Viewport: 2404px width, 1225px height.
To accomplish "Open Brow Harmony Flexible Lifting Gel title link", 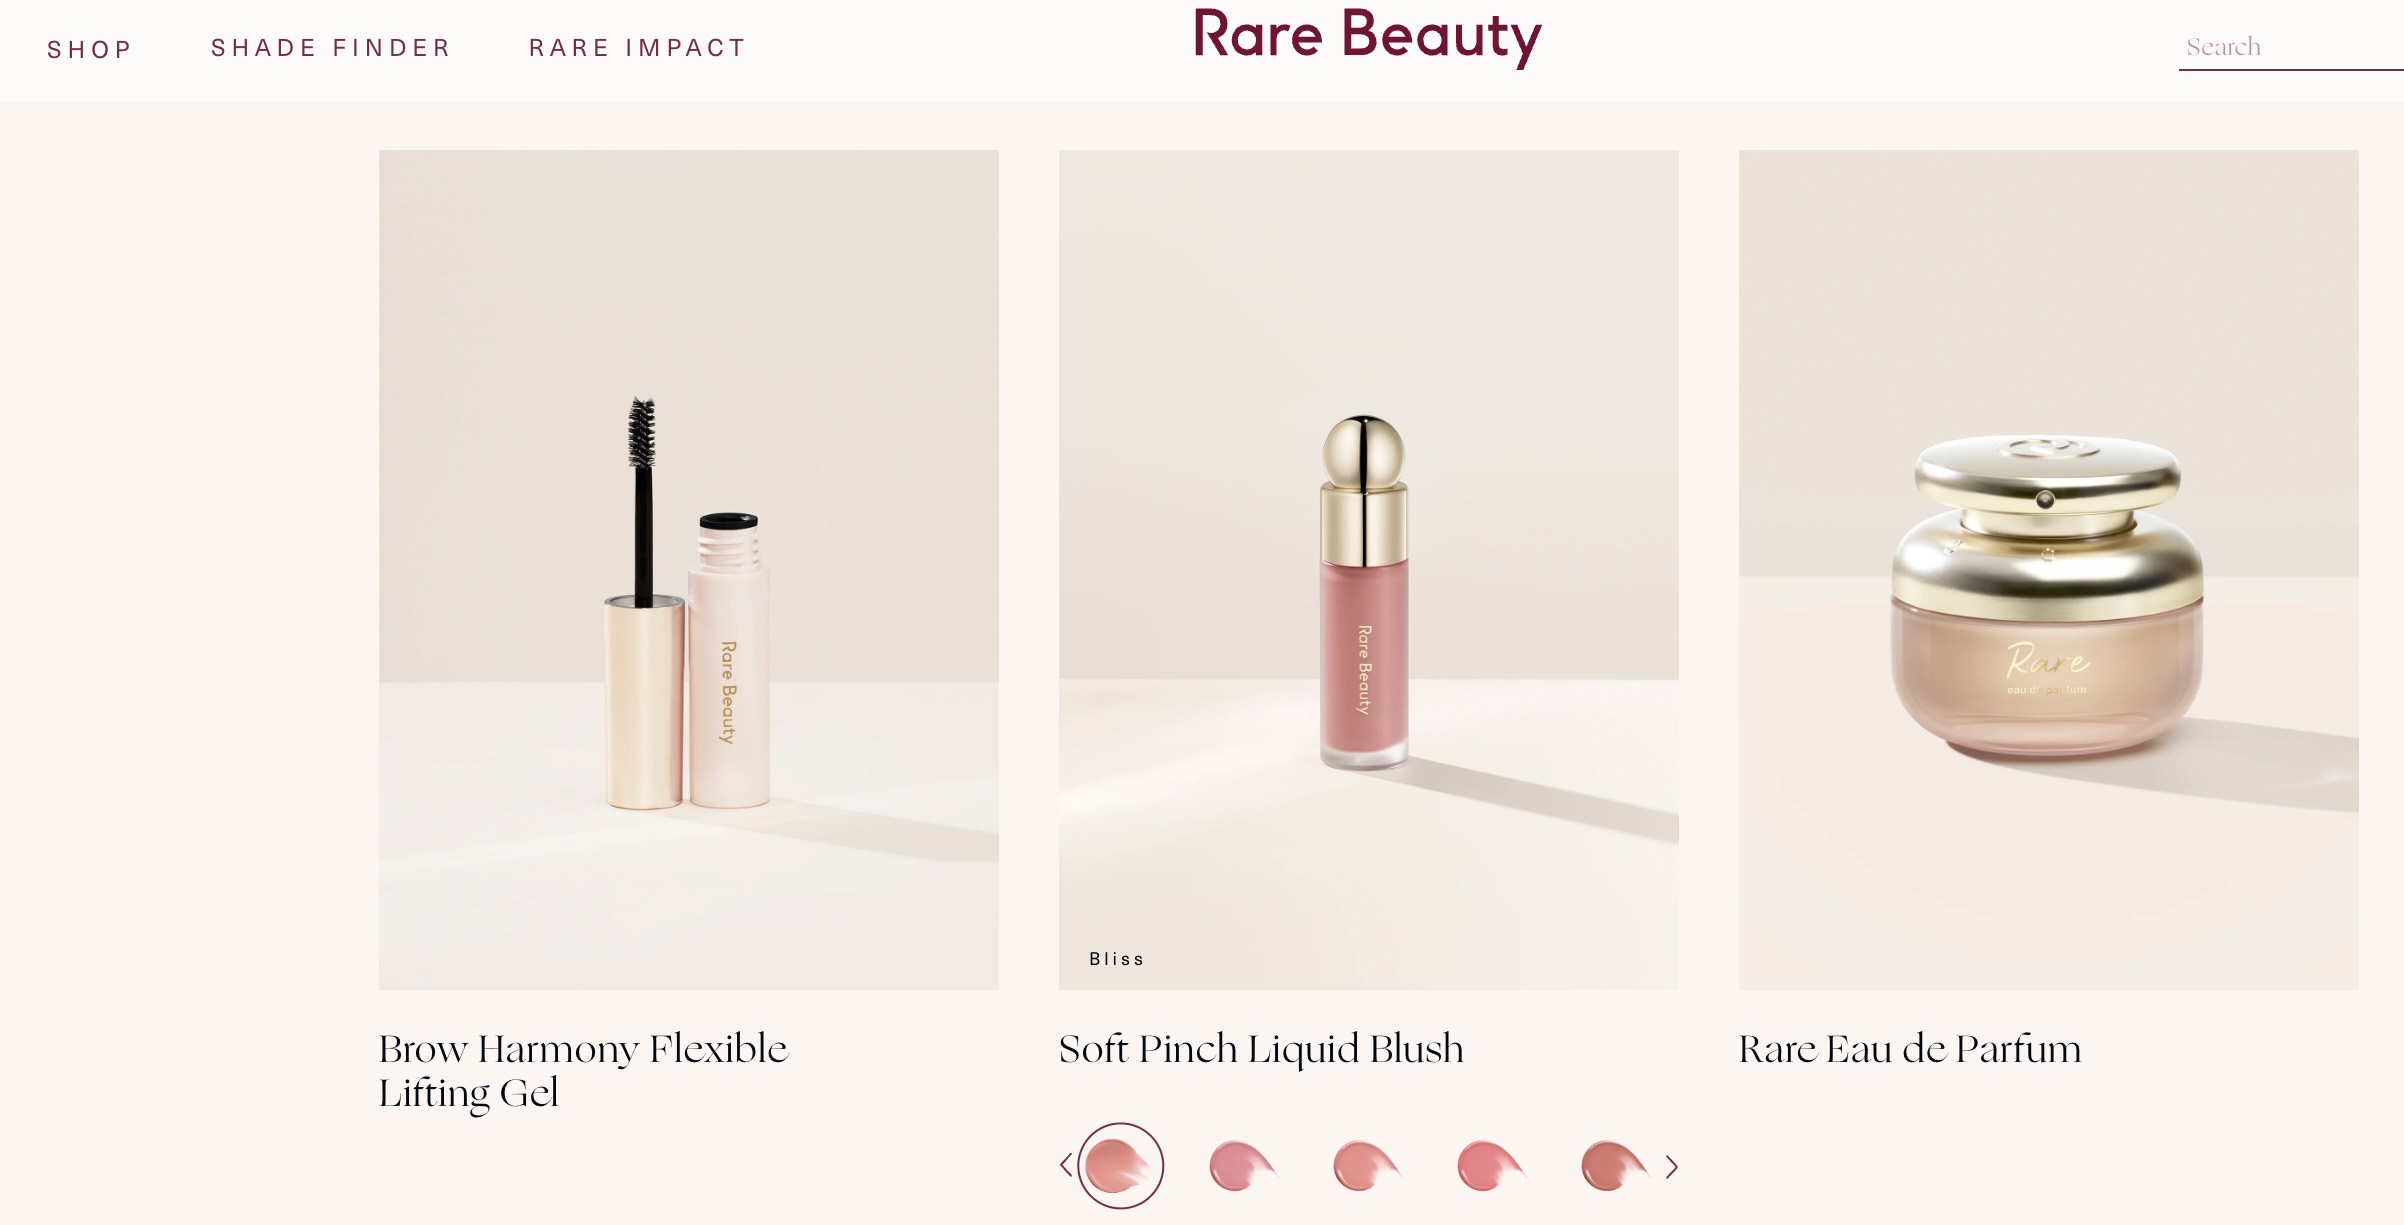I will pos(583,1070).
